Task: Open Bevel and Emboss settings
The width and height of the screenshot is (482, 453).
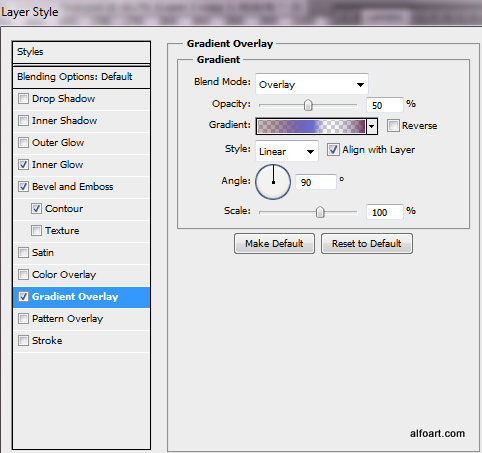Action: click(x=81, y=187)
